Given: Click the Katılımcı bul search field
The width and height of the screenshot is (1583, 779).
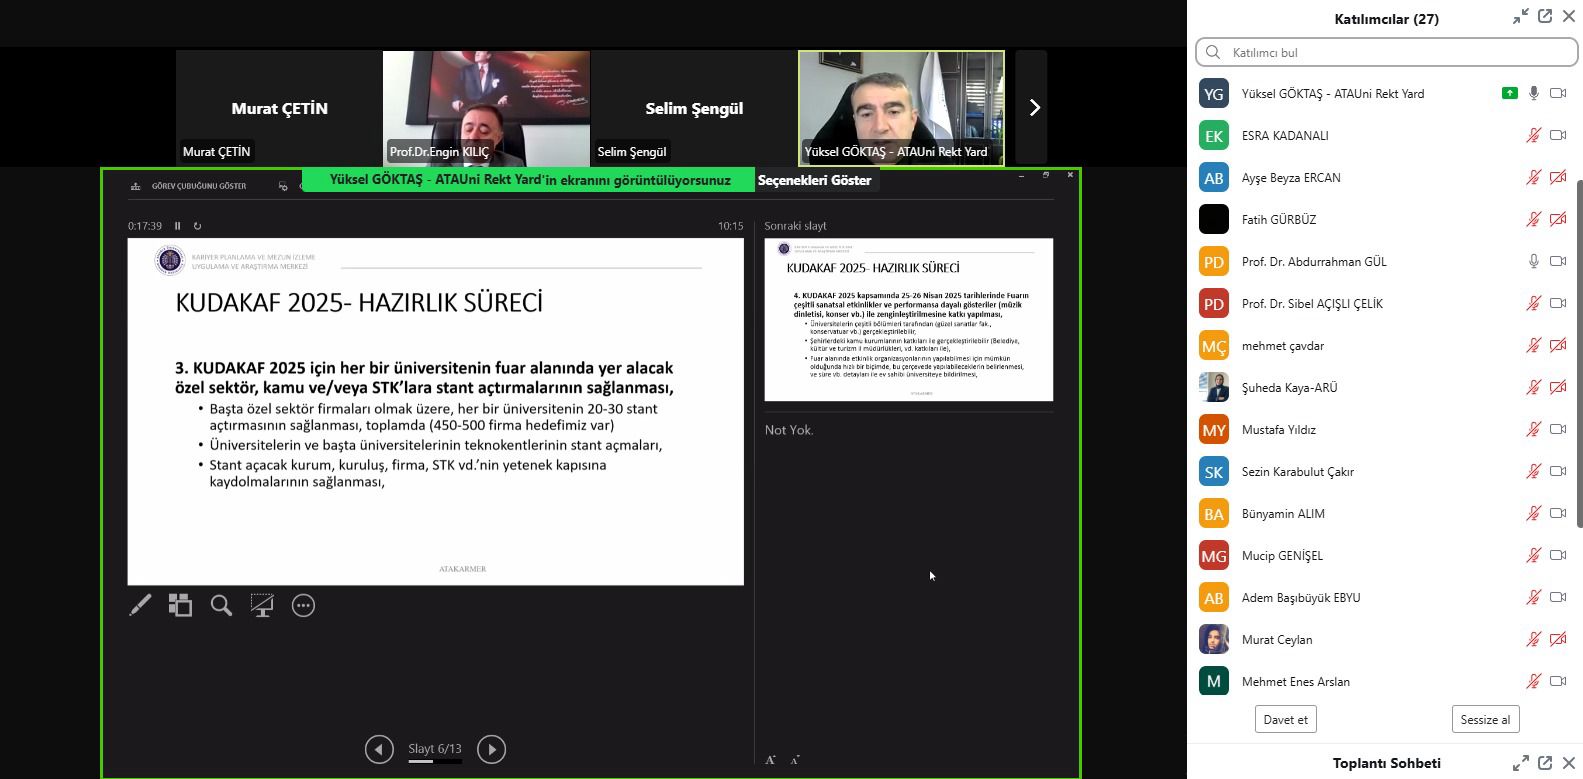Looking at the screenshot, I should pos(1396,52).
